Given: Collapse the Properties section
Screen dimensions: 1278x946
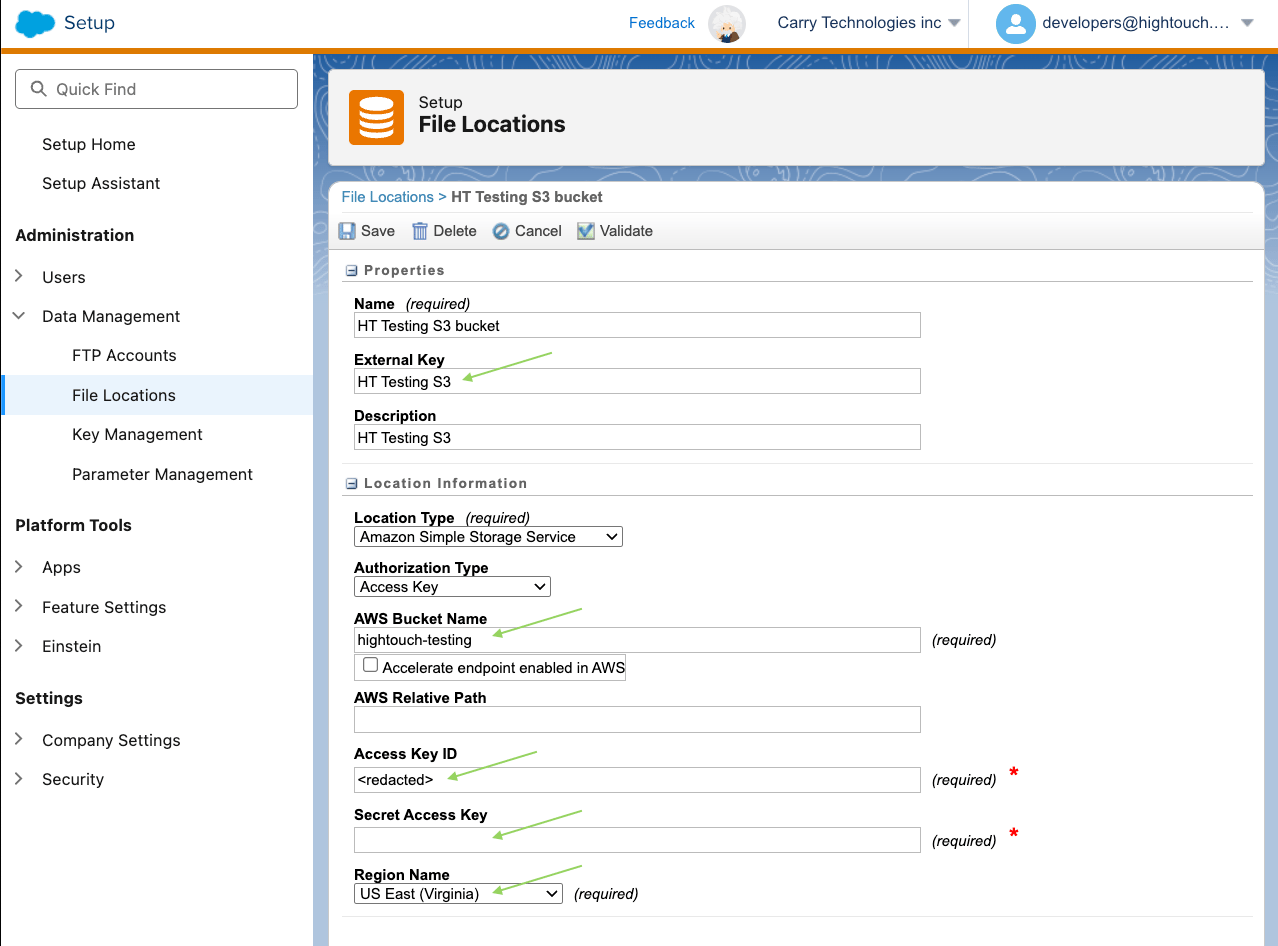Looking at the screenshot, I should coord(351,271).
